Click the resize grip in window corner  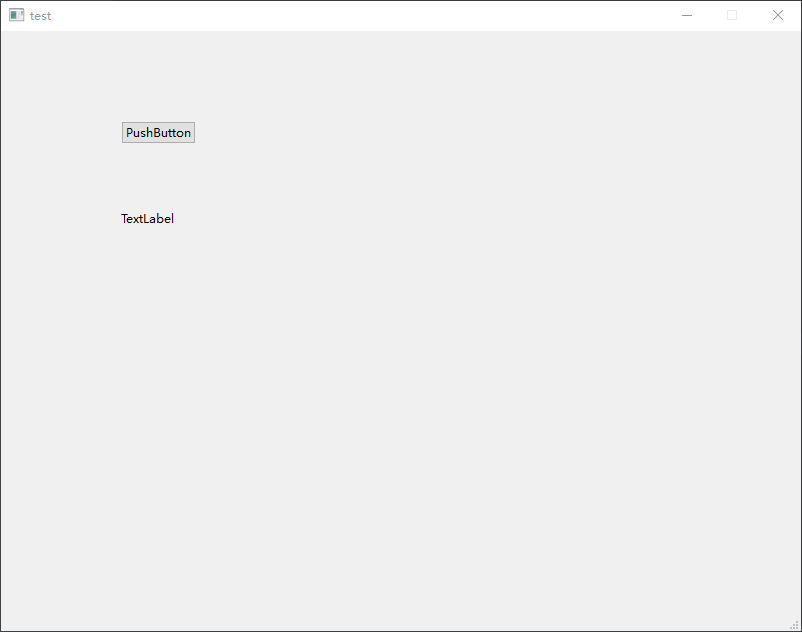point(794,625)
